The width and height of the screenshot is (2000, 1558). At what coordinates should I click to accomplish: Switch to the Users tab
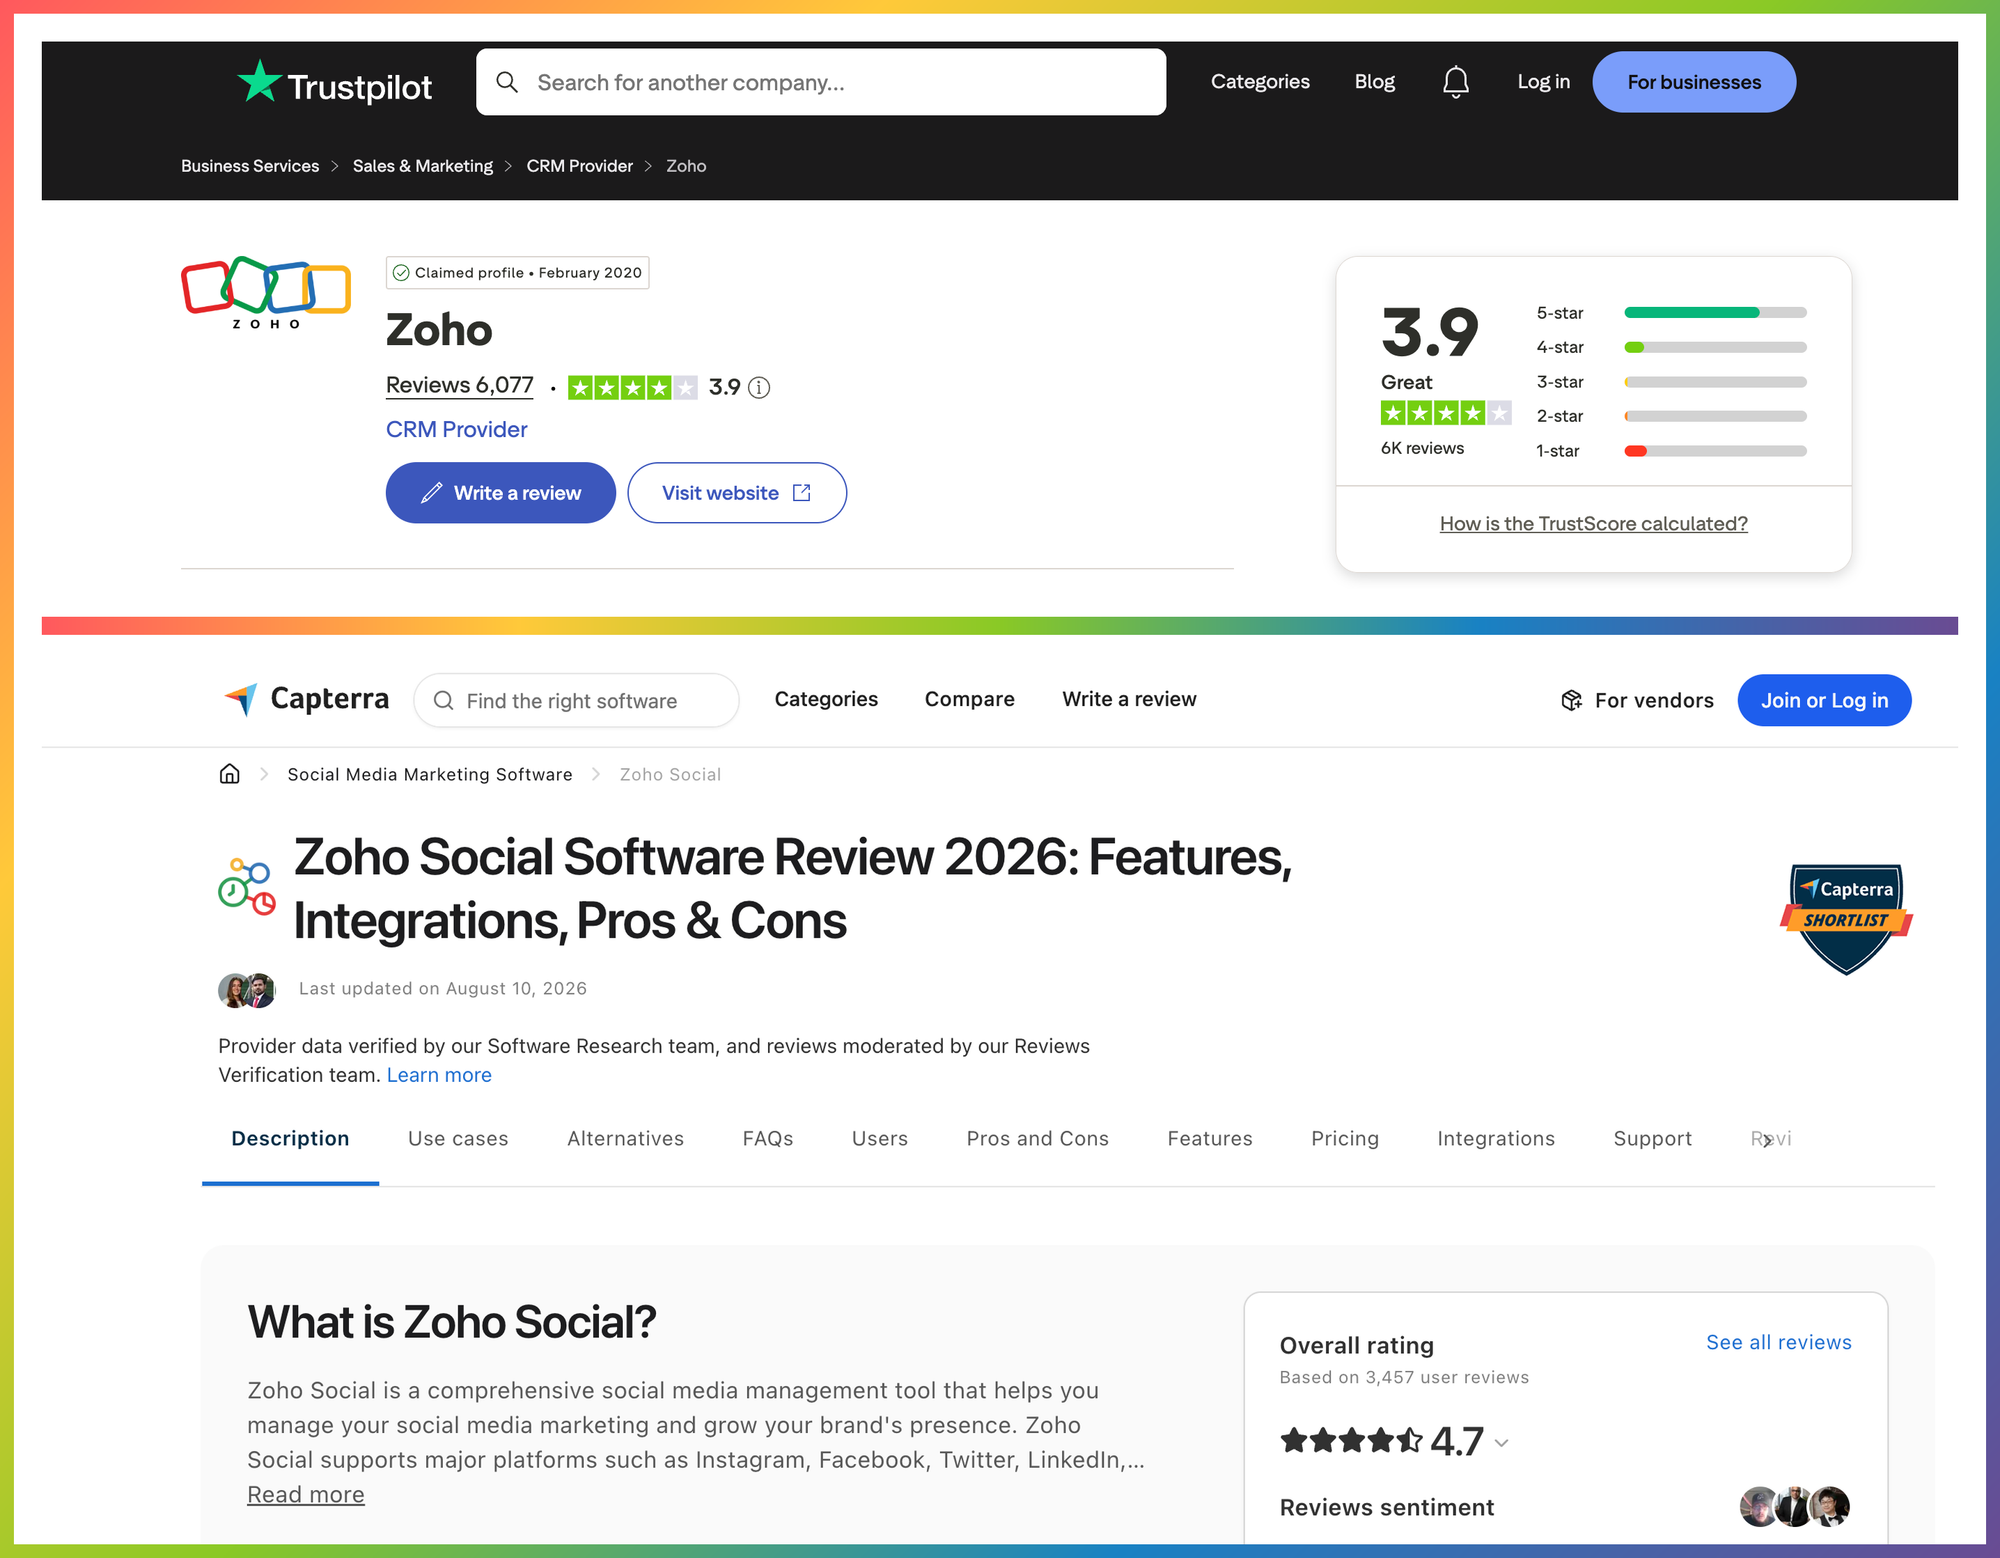tap(880, 1139)
